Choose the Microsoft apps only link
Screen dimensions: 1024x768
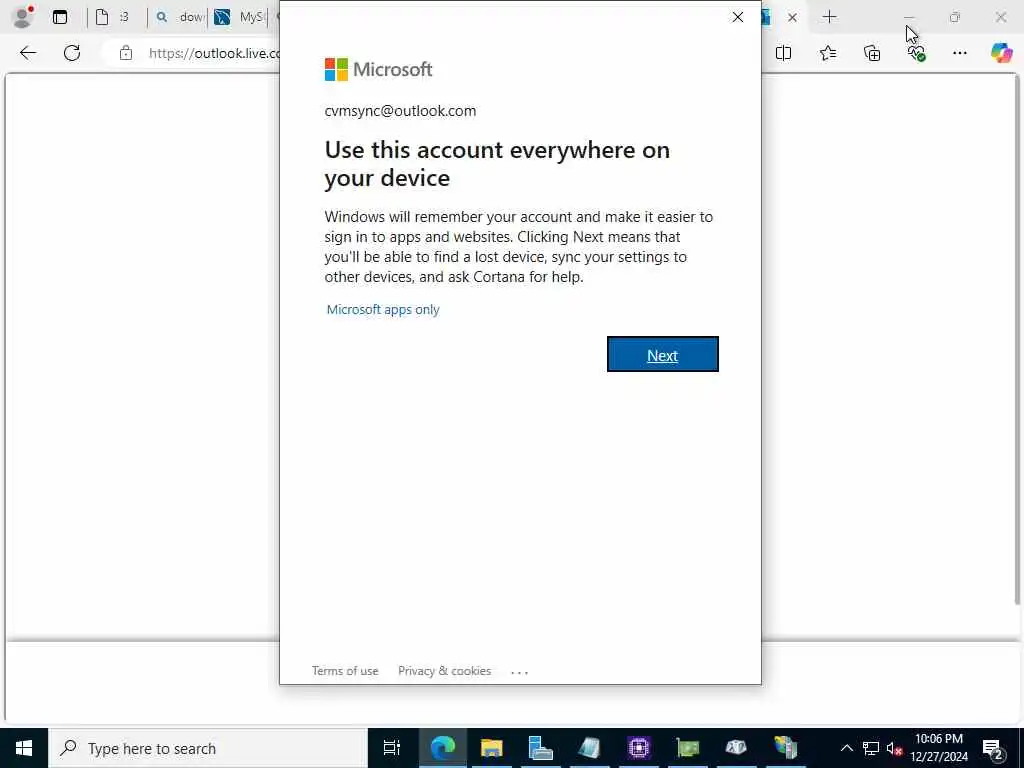click(383, 310)
